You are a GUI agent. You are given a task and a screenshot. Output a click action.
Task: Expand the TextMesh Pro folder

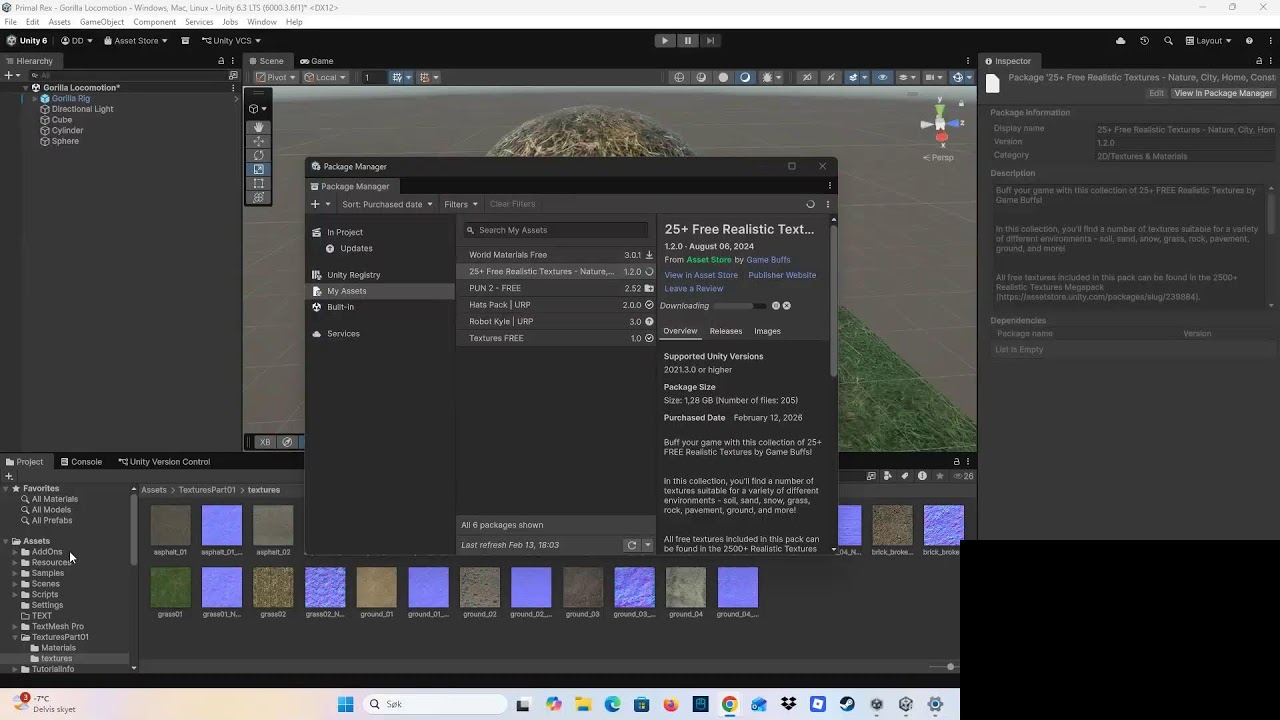[x=15, y=626]
